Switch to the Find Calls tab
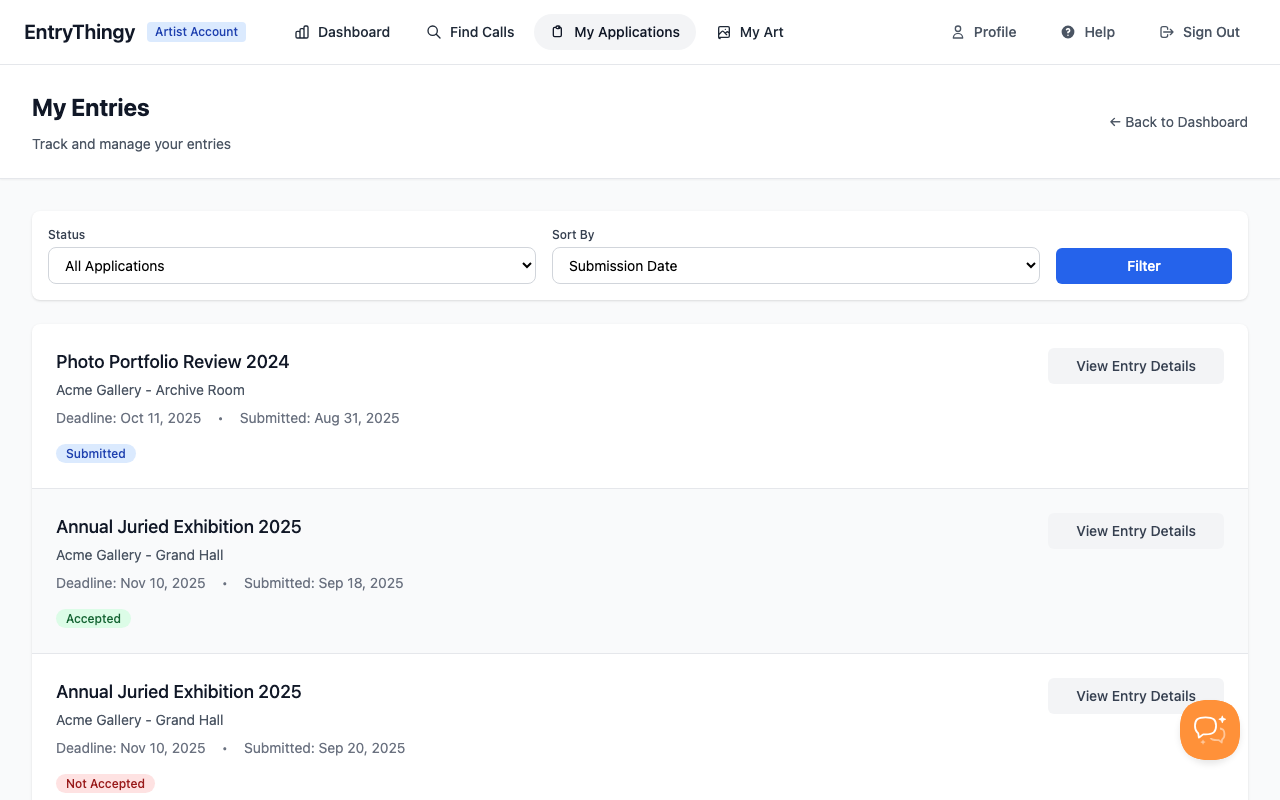This screenshot has height=800, width=1280. [470, 32]
